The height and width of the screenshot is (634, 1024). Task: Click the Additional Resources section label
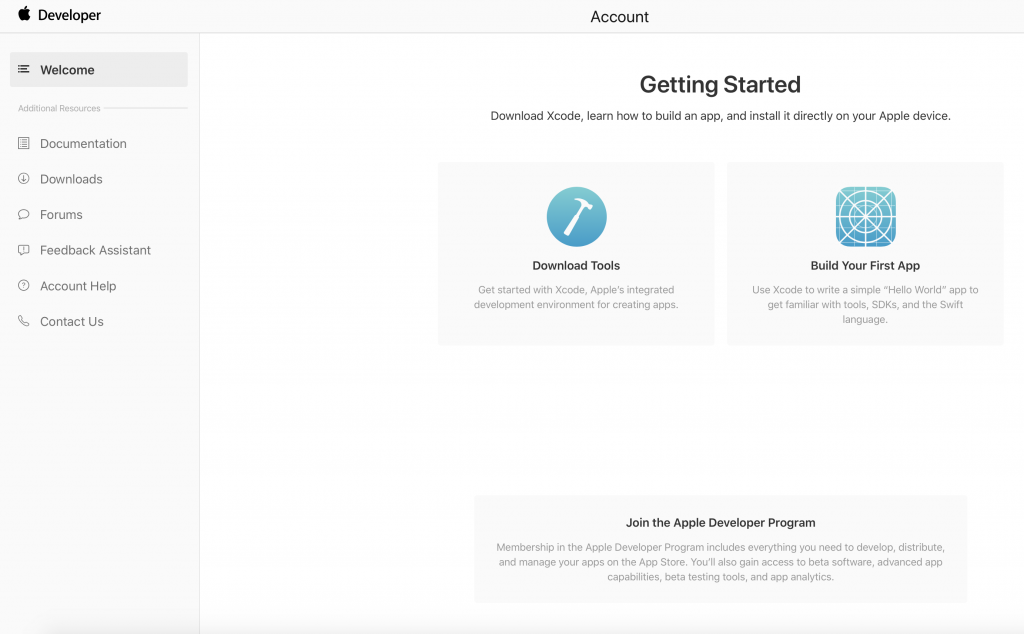click(x=59, y=108)
